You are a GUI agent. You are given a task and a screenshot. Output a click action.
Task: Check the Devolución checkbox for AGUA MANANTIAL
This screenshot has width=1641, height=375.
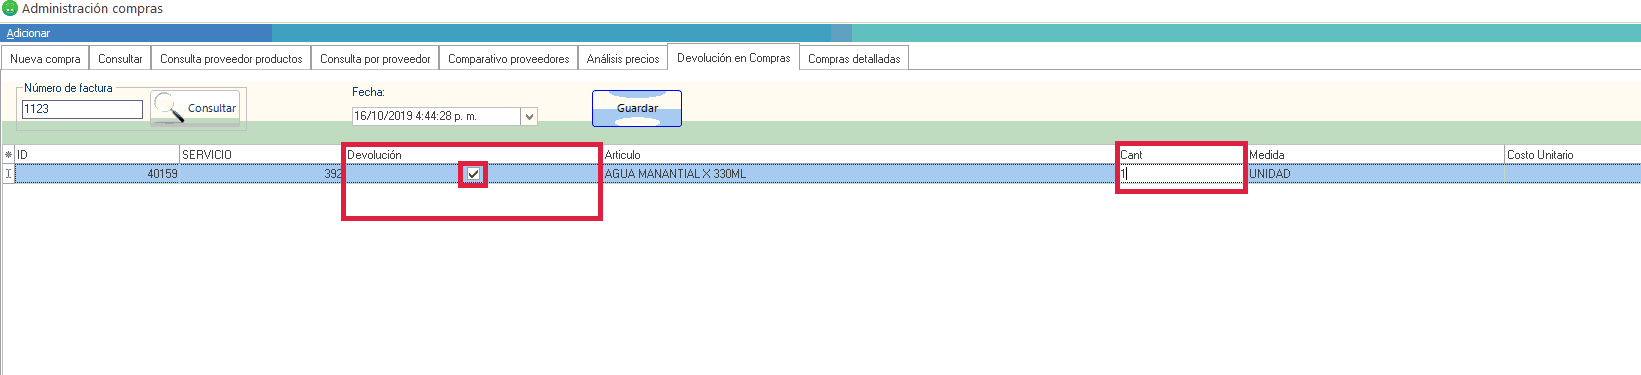coord(474,174)
